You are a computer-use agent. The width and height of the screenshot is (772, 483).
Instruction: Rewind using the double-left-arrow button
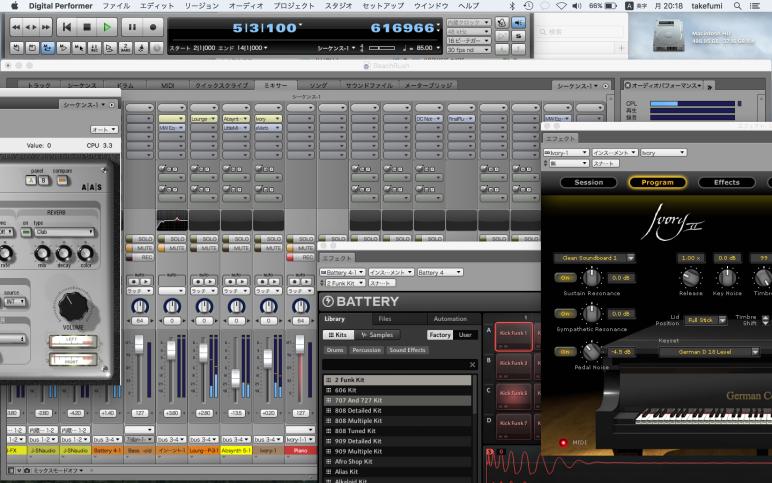point(16,27)
